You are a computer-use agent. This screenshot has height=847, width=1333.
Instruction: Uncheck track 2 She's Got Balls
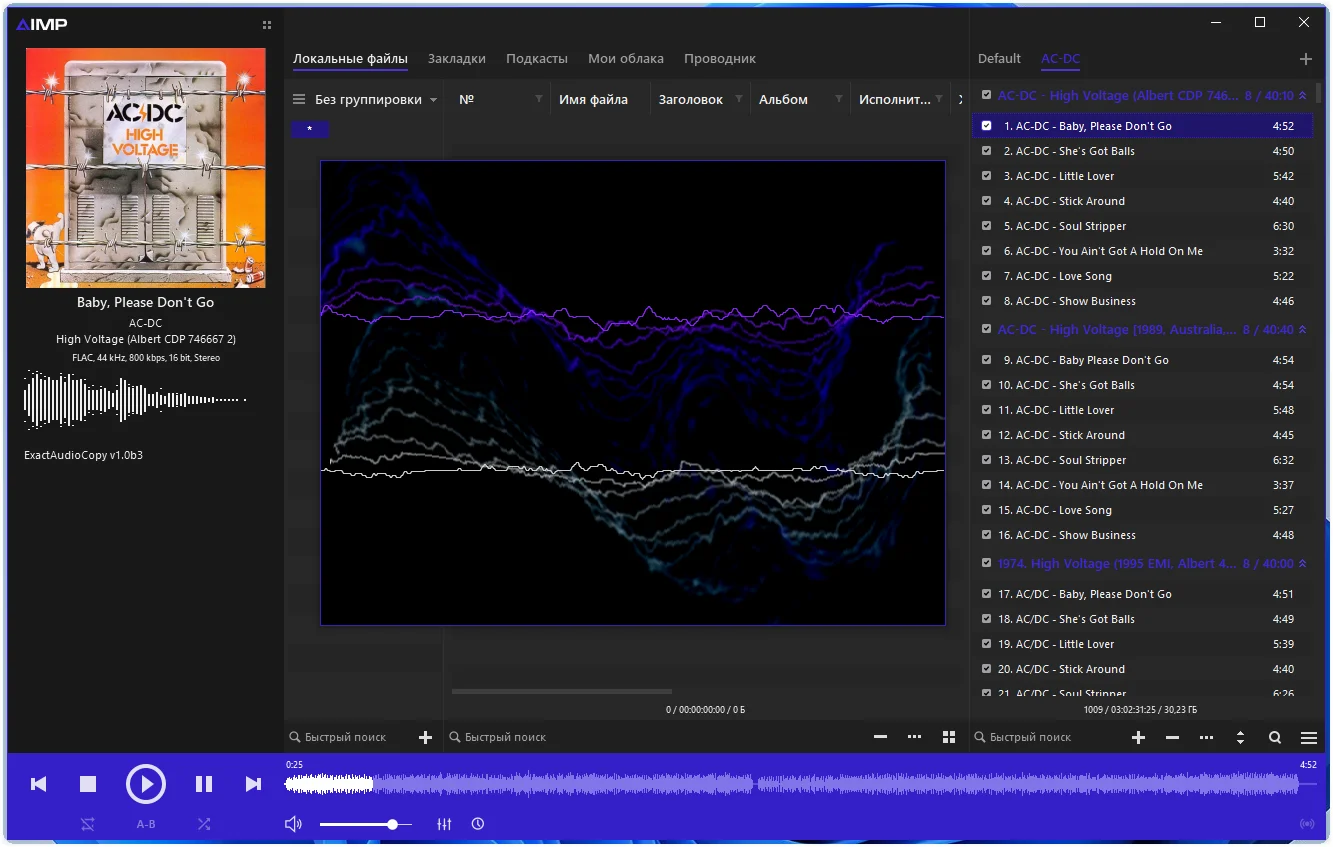987,151
